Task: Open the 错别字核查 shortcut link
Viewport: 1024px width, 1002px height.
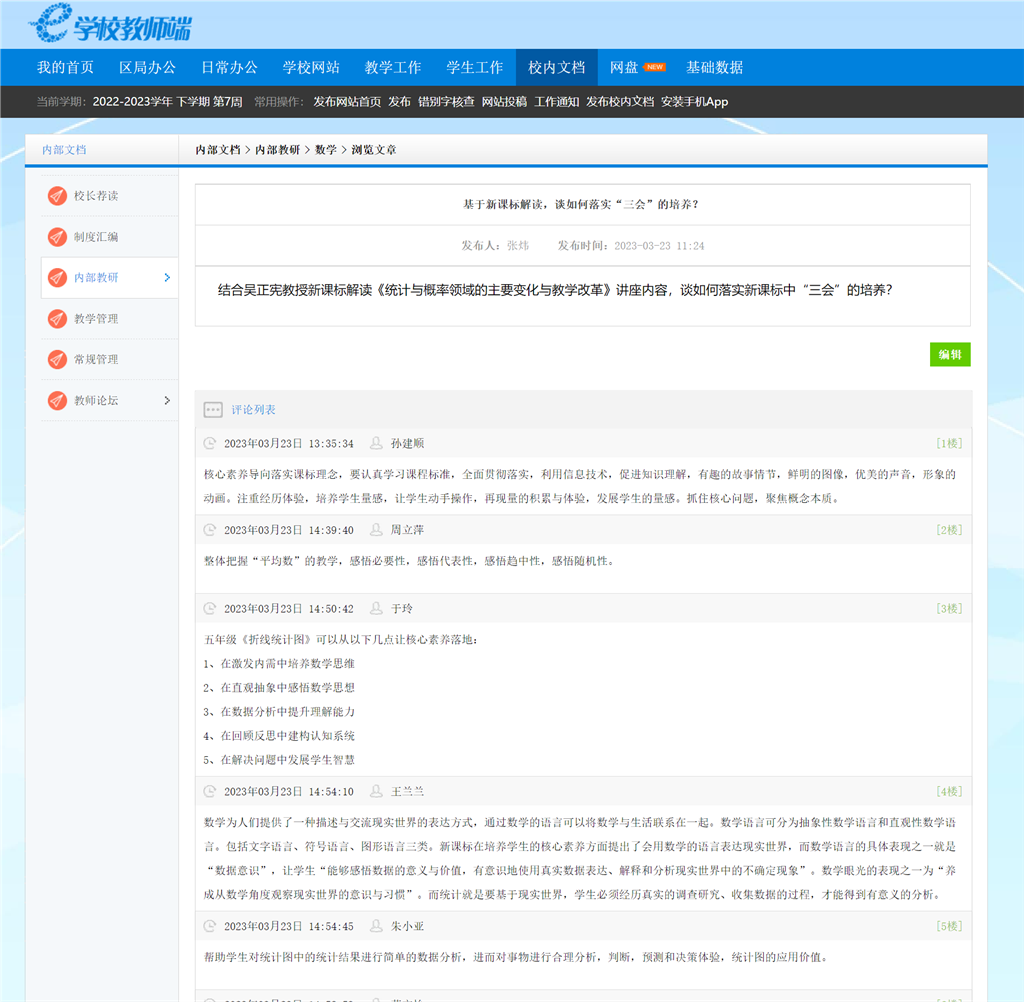Action: (x=446, y=102)
